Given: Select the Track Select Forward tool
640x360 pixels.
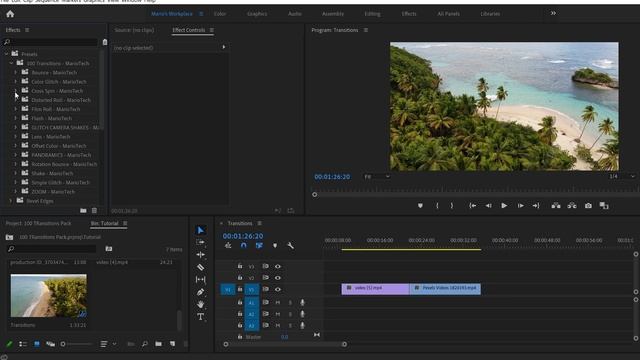Looking at the screenshot, I should [x=200, y=242].
